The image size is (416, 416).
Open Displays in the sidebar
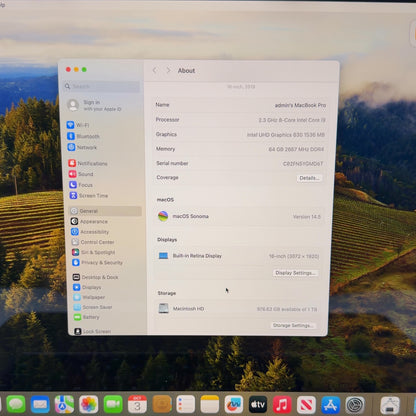click(x=87, y=287)
